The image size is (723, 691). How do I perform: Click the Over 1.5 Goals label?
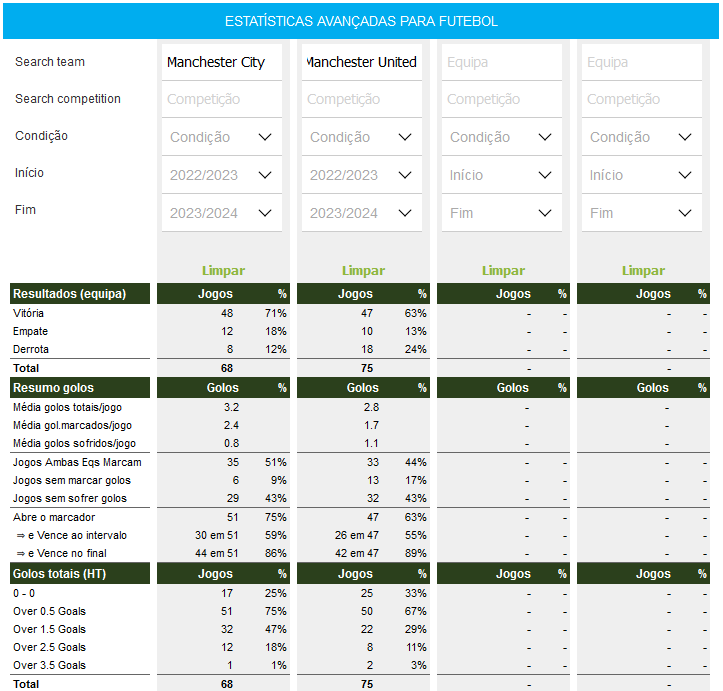(x=49, y=629)
